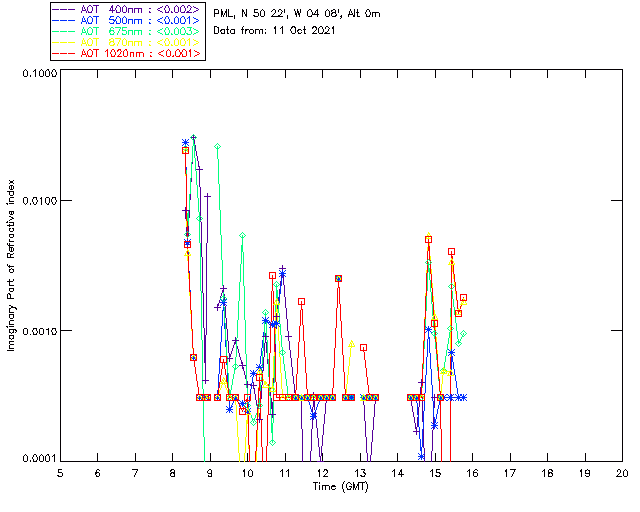Click the x-axis tick label 6
The width and height of the screenshot is (640, 512).
98,473
